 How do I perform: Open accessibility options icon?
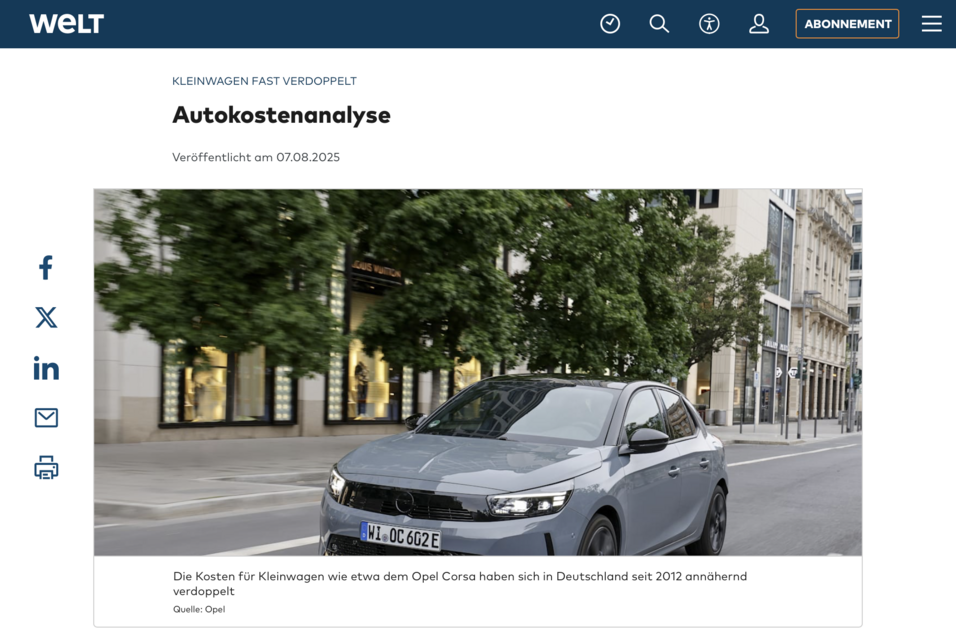pos(709,24)
